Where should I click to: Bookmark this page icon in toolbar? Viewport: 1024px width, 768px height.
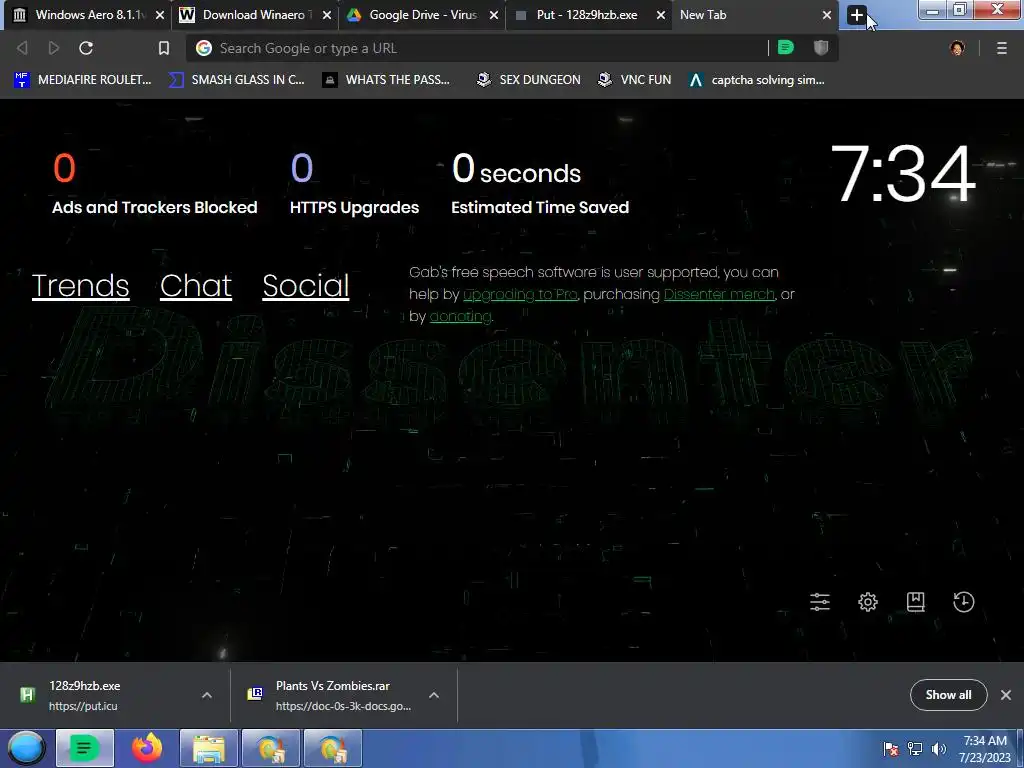164,48
